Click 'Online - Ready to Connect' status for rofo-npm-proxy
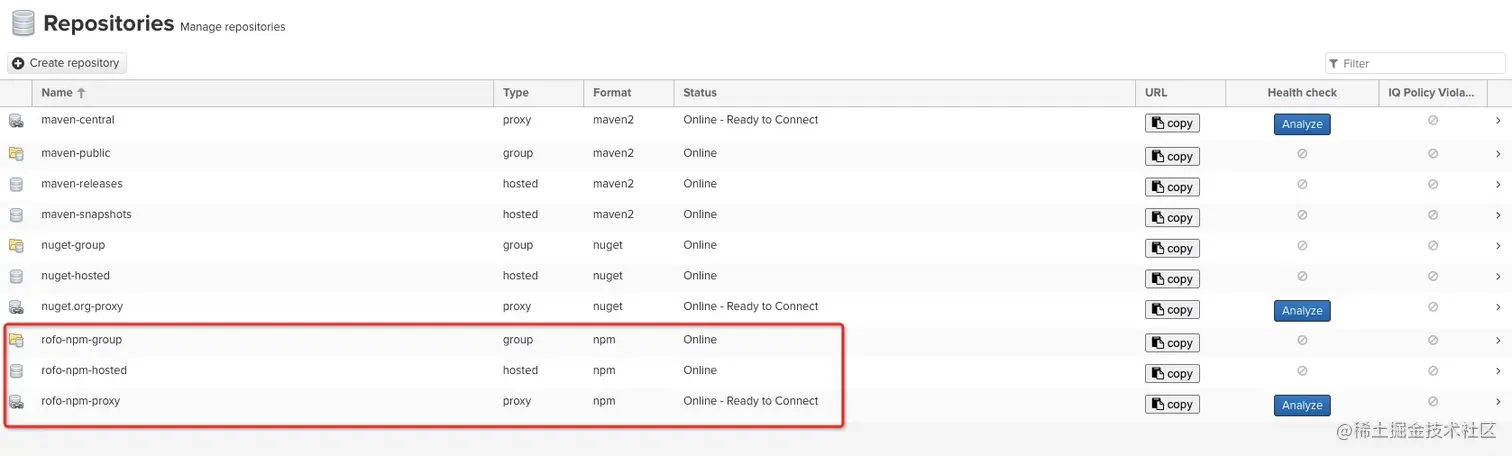The width and height of the screenshot is (1512, 456). (751, 401)
